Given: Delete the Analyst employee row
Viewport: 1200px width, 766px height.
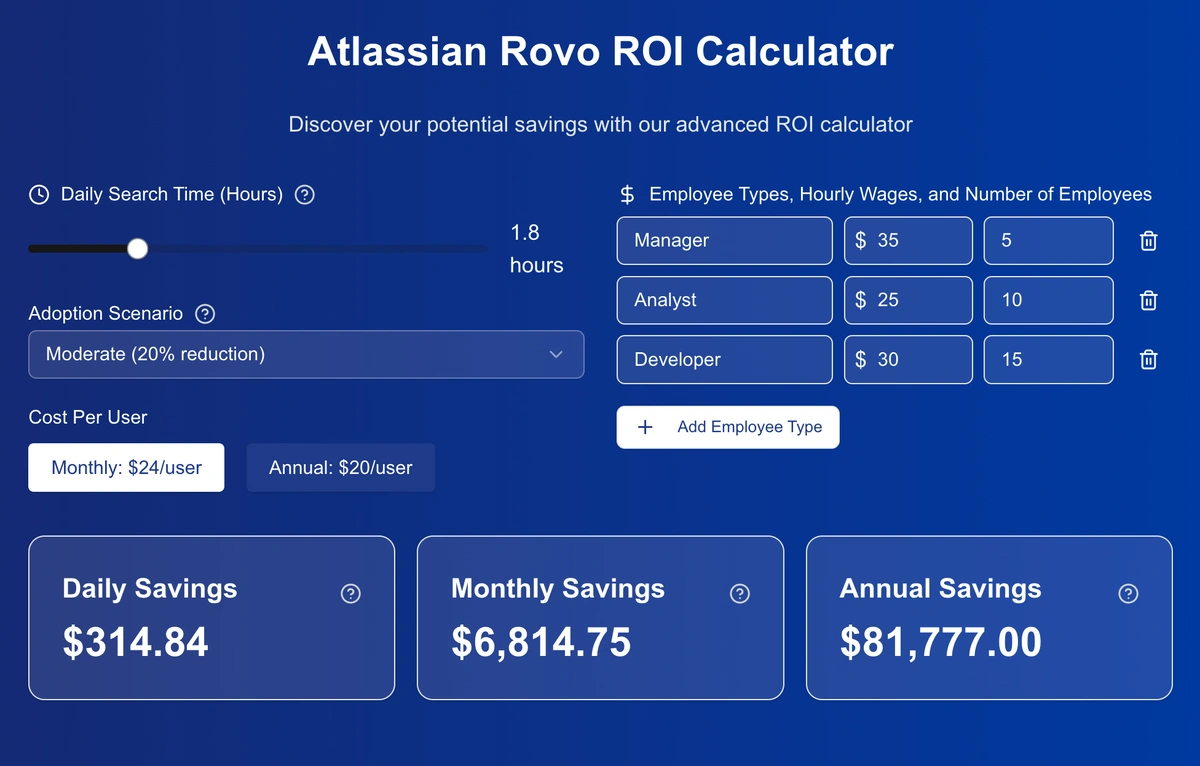Looking at the screenshot, I should [x=1149, y=300].
